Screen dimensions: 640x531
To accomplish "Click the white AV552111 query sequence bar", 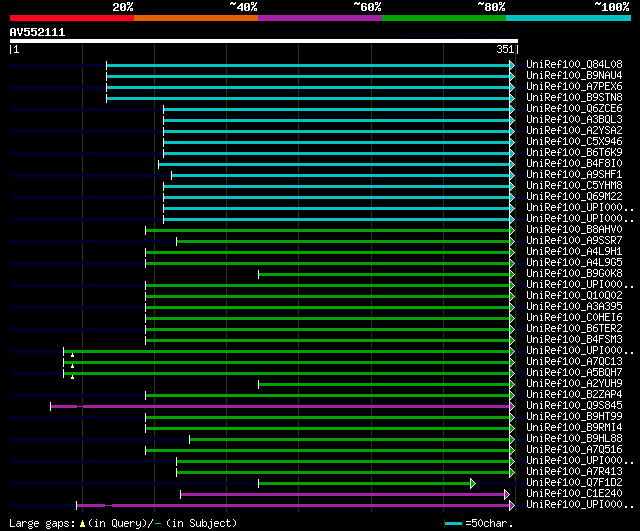I will (x=264, y=41).
